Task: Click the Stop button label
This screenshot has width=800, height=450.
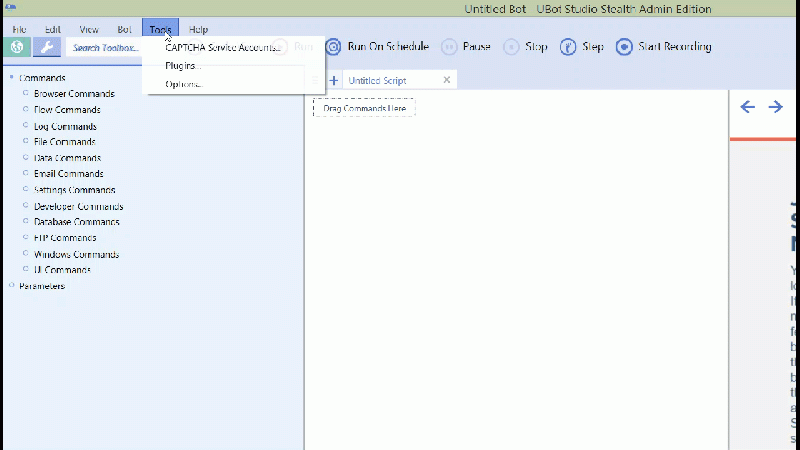Action: tap(536, 46)
